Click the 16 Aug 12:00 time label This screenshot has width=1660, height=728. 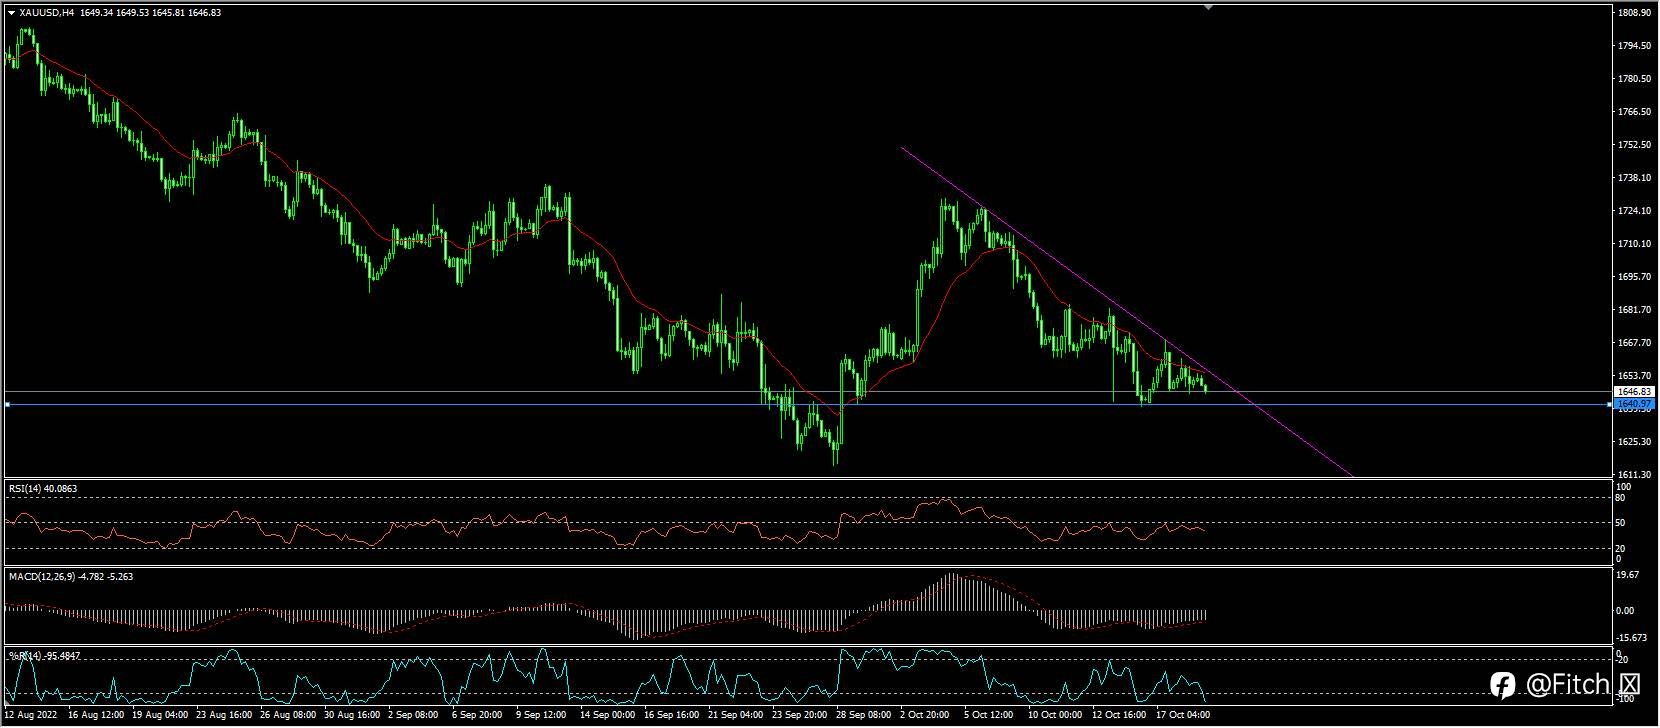click(95, 716)
